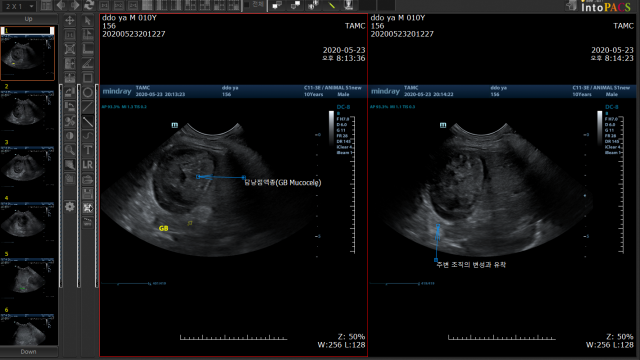
Task: Open the settings gear icon
Action: pos(70,207)
